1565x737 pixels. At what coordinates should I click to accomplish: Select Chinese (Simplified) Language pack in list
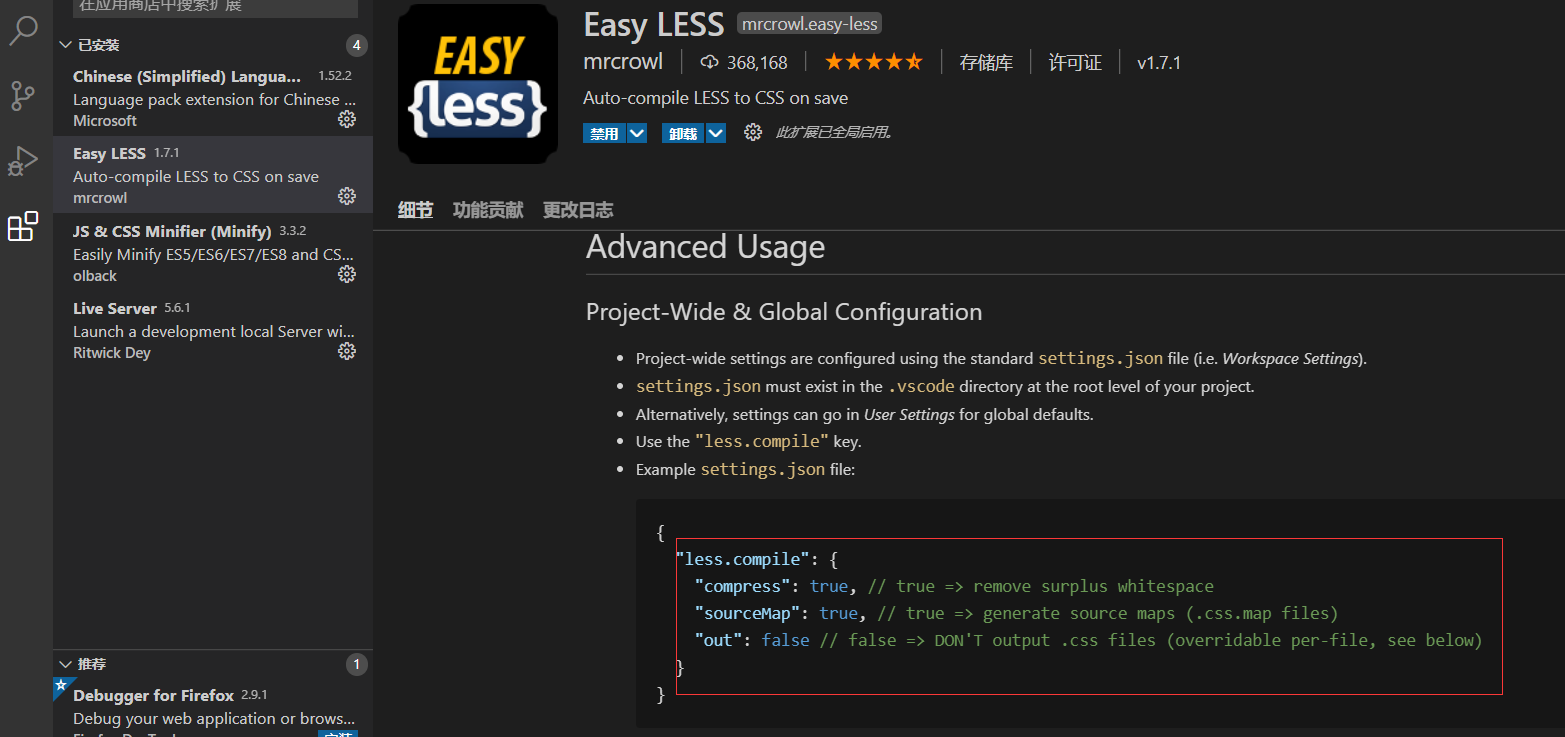(213, 98)
